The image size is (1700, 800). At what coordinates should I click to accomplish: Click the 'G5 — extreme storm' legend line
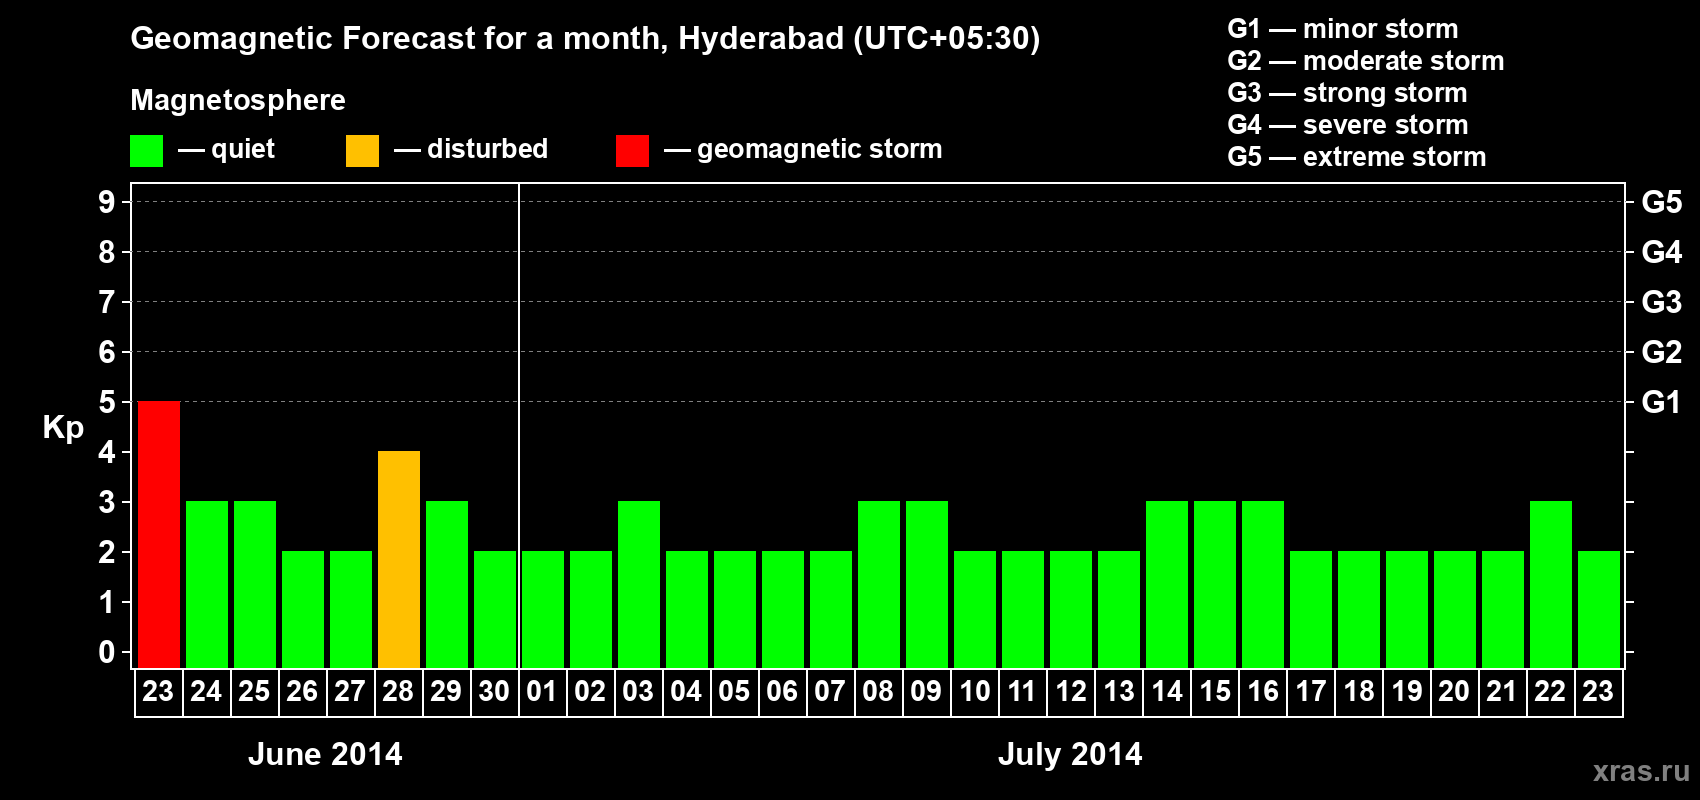tap(1357, 157)
